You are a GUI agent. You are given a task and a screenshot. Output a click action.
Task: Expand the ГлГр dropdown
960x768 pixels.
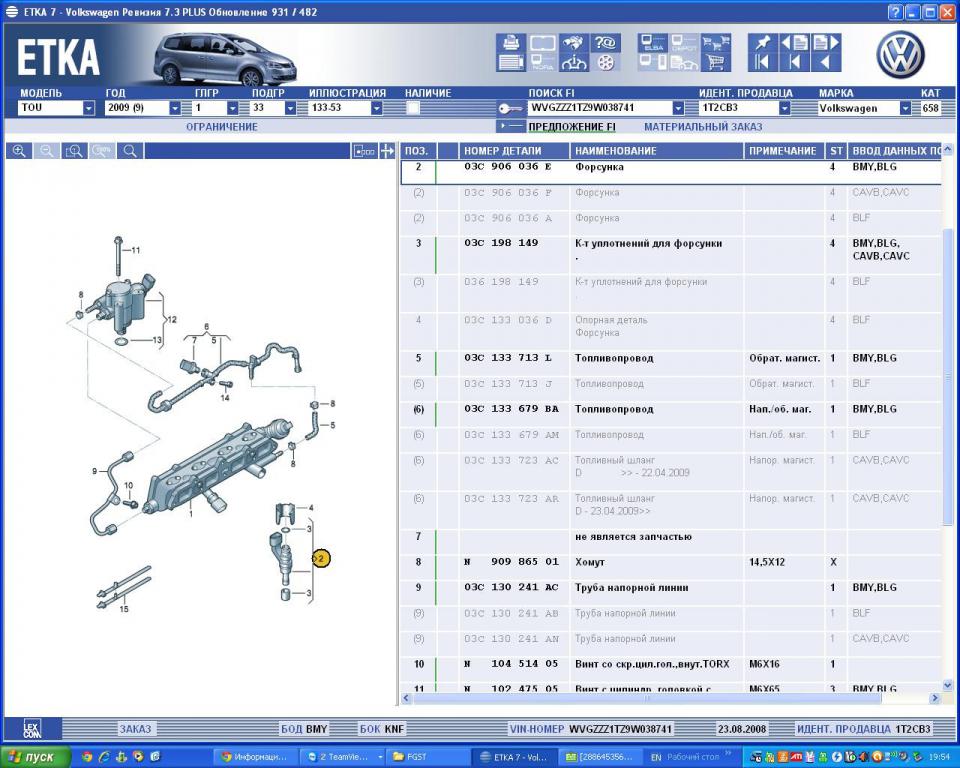(x=232, y=108)
